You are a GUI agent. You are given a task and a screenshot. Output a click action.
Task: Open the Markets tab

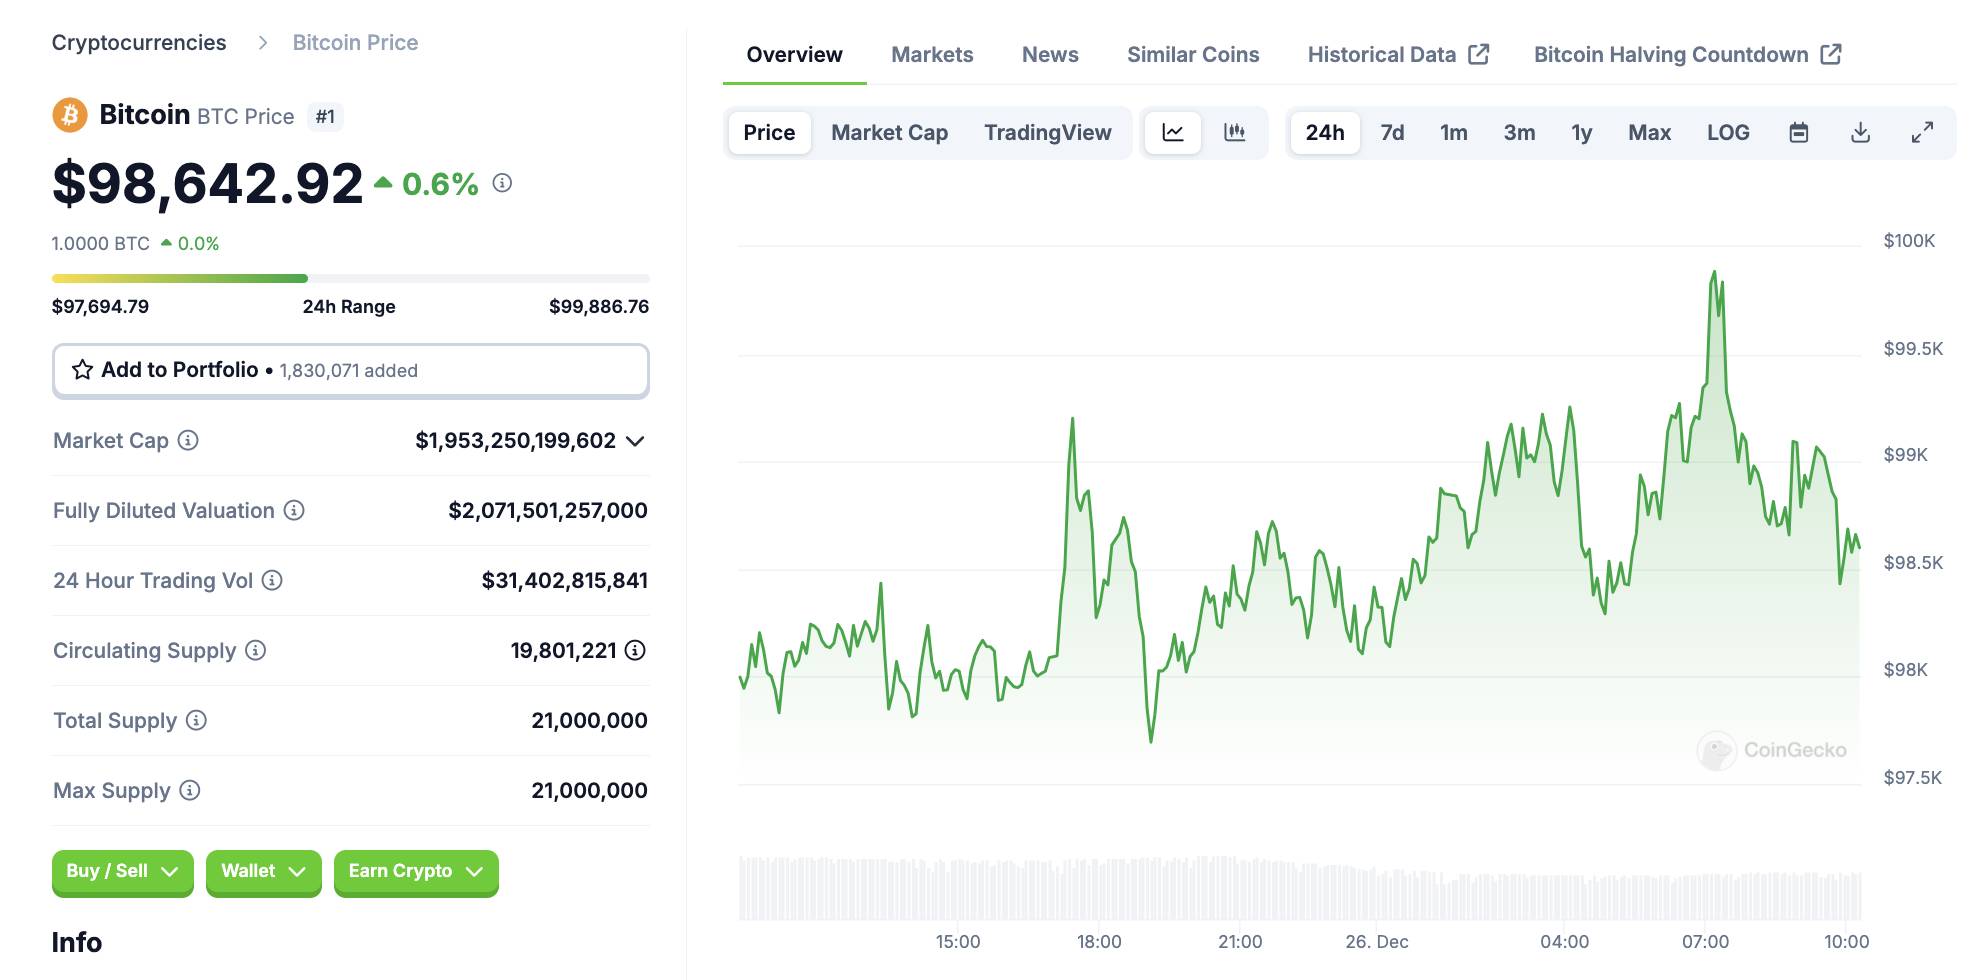tap(932, 55)
